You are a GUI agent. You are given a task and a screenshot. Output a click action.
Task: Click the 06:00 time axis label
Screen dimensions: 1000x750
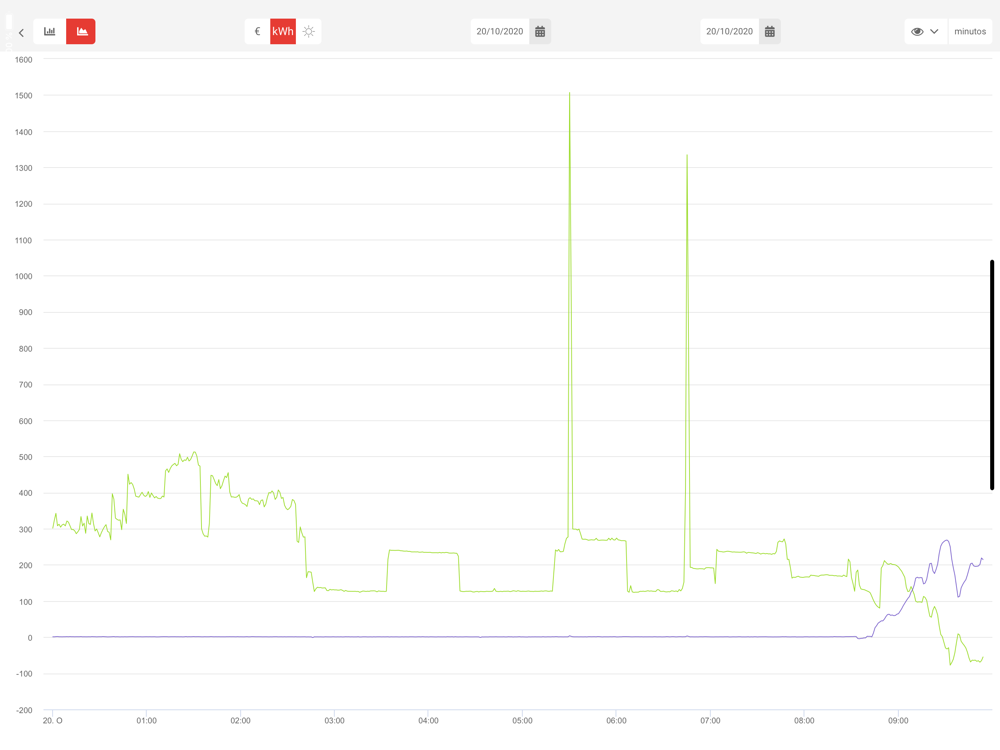(616, 721)
